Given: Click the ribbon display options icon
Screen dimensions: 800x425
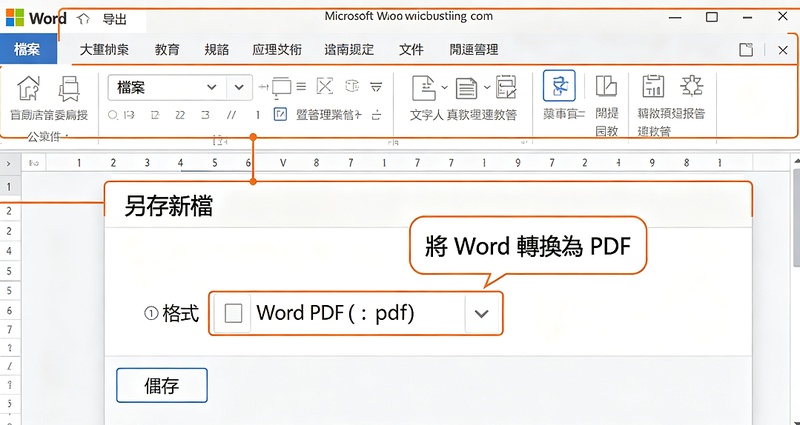Looking at the screenshot, I should point(746,49).
